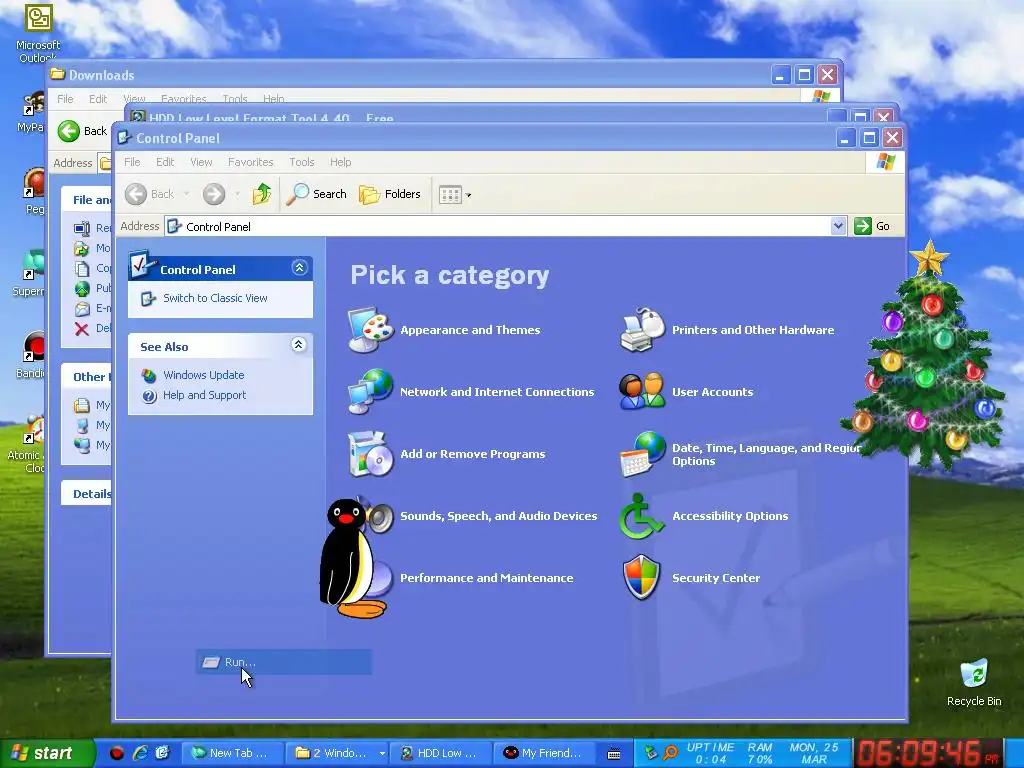Click Switch to Classic View link
The width and height of the screenshot is (1024, 768).
point(215,298)
